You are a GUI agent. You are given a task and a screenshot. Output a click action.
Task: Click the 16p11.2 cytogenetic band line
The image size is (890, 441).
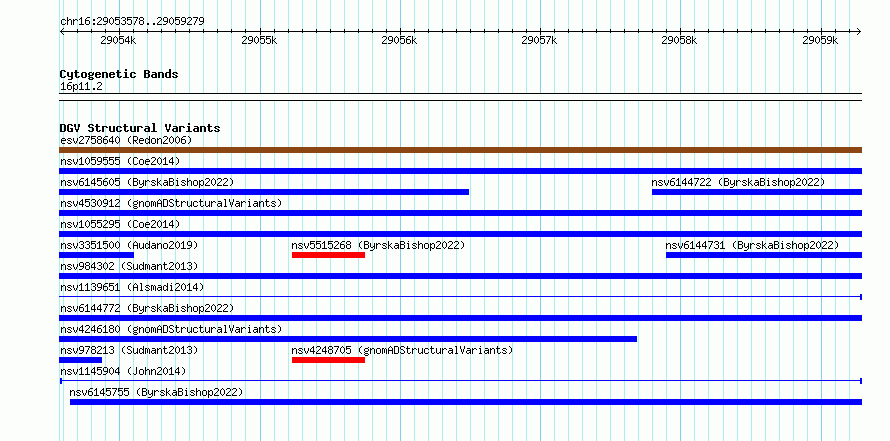click(x=460, y=97)
